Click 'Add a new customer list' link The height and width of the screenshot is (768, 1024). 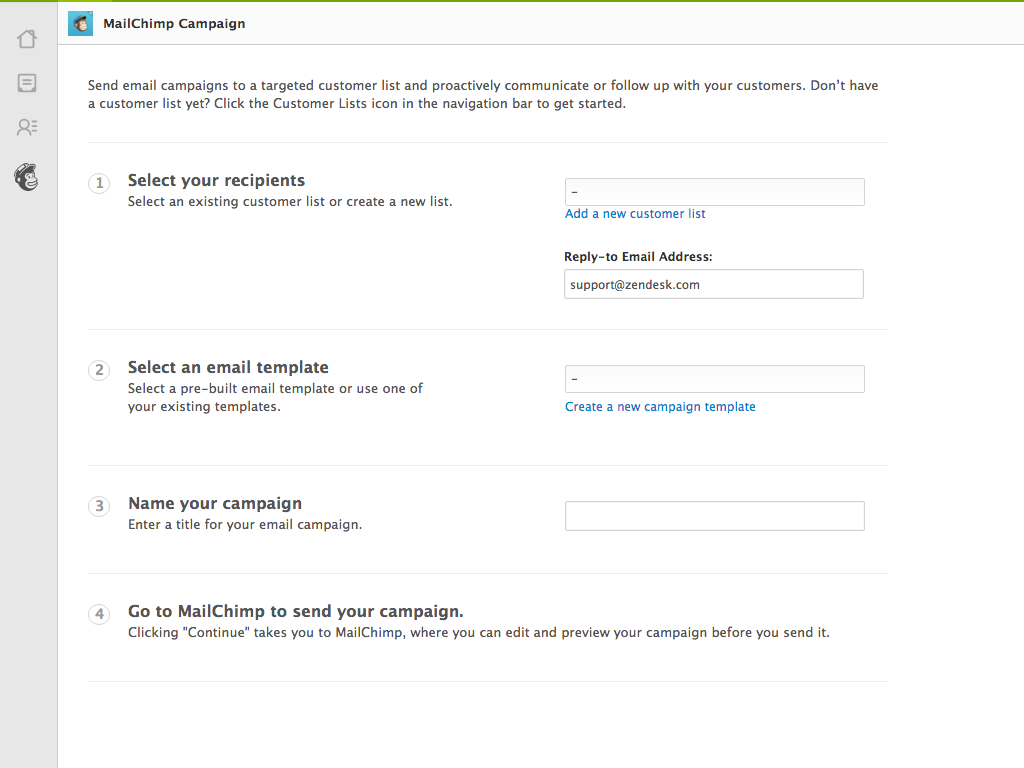pyautogui.click(x=635, y=214)
